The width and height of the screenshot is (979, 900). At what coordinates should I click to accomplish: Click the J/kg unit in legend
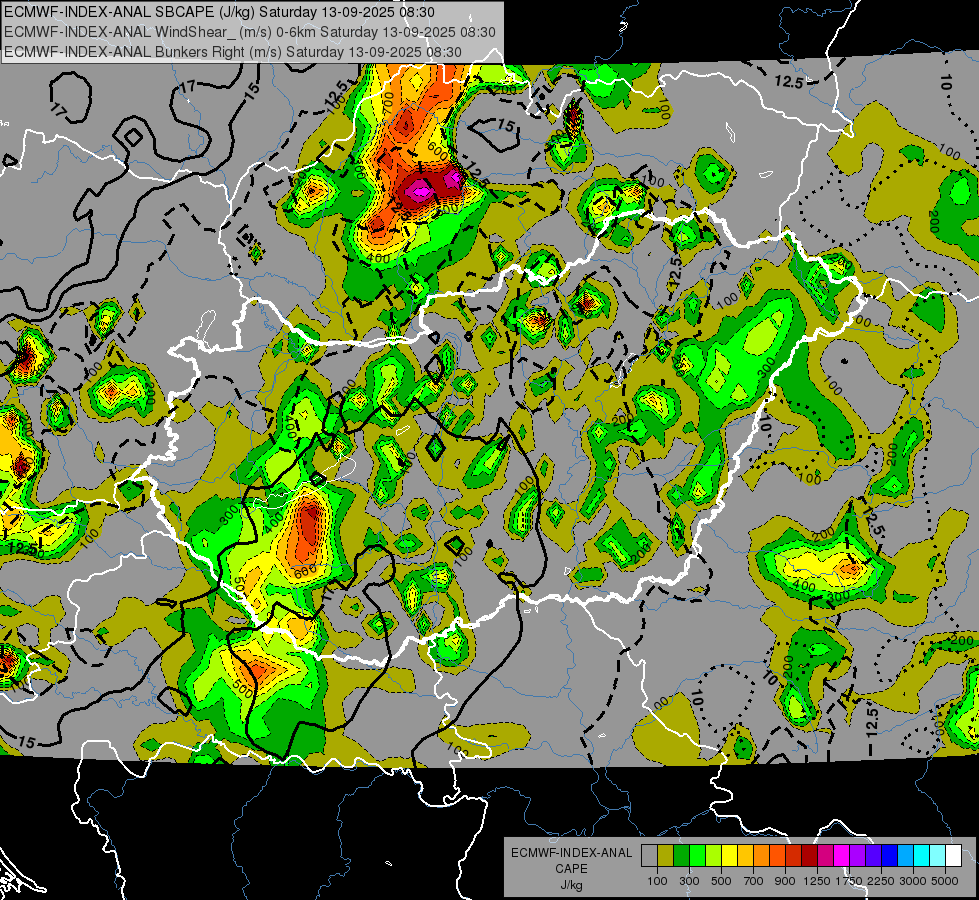click(571, 885)
